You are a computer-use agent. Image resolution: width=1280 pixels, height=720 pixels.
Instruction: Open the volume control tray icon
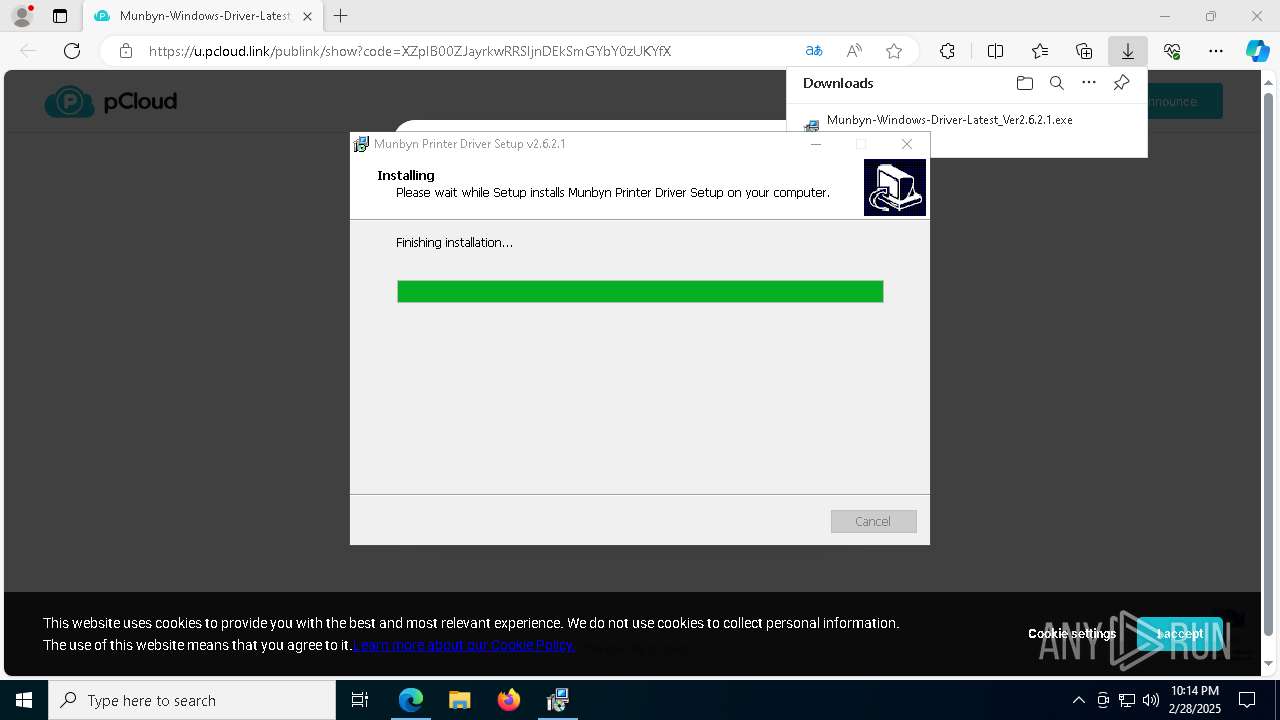click(1151, 700)
